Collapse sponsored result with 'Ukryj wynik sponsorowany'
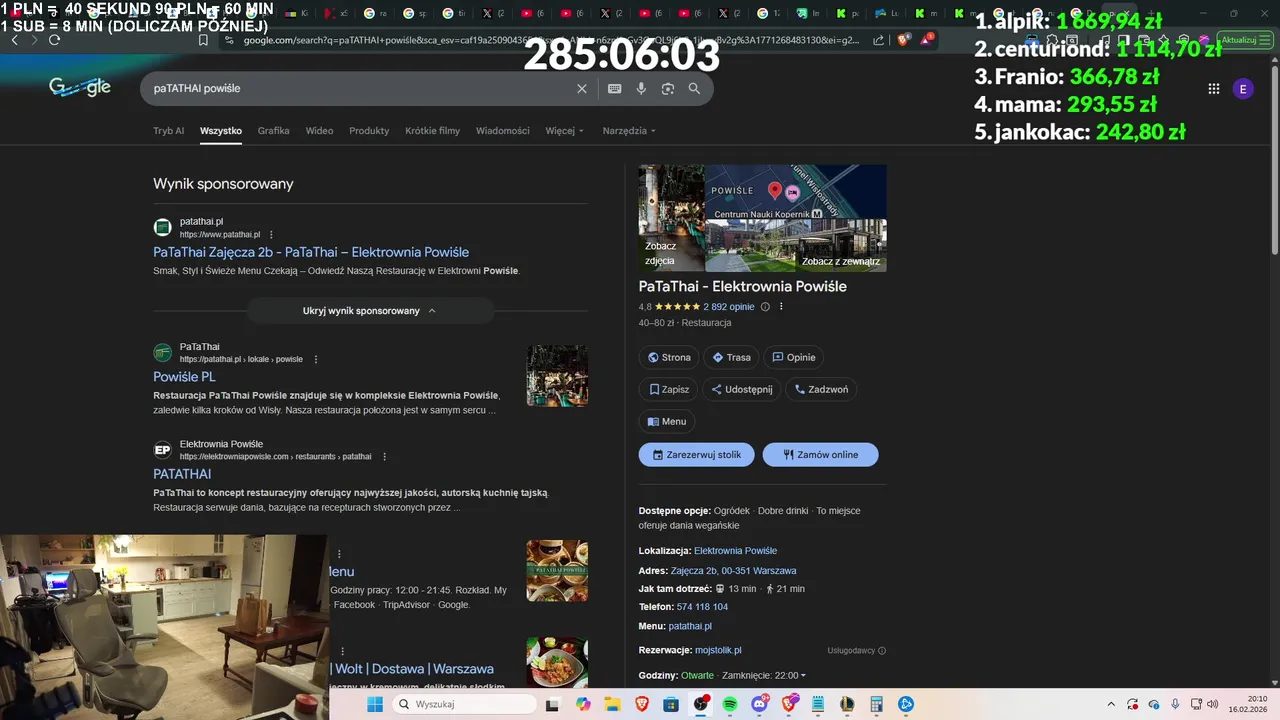Viewport: 1280px width, 720px height. (370, 311)
